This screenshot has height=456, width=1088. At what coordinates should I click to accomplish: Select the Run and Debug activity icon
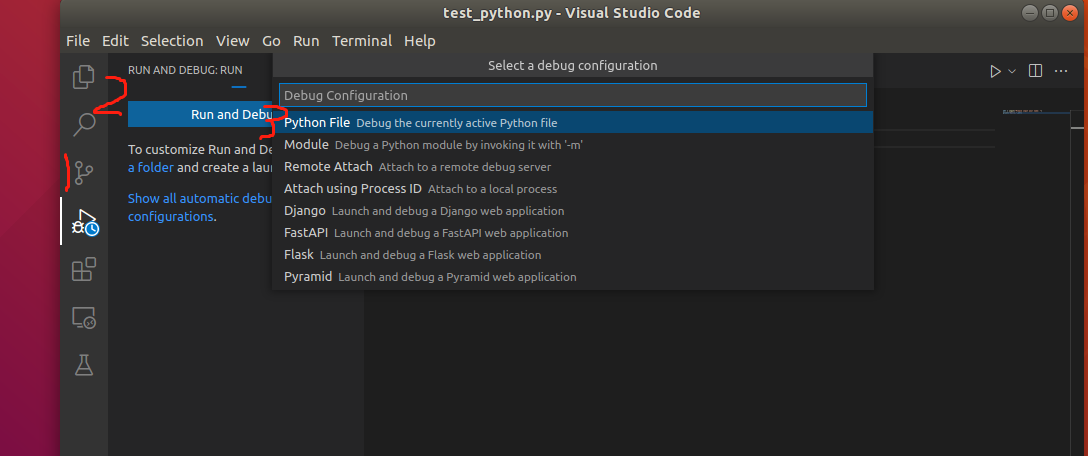tap(84, 221)
